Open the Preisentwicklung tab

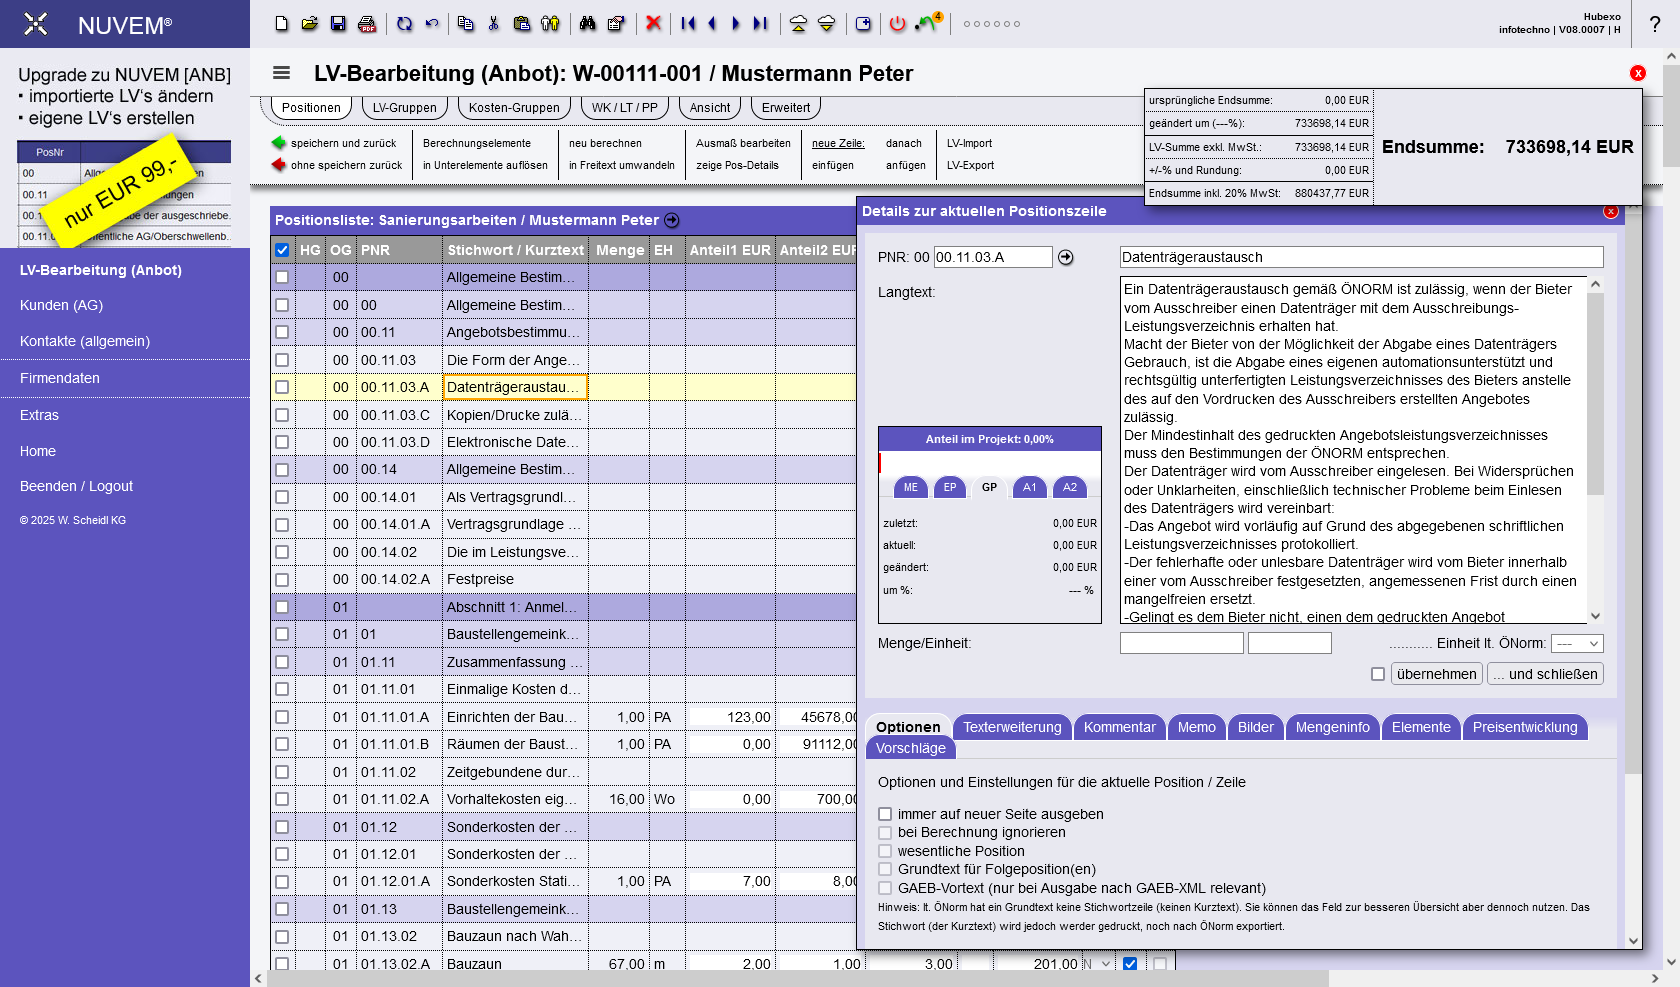pos(1524,727)
